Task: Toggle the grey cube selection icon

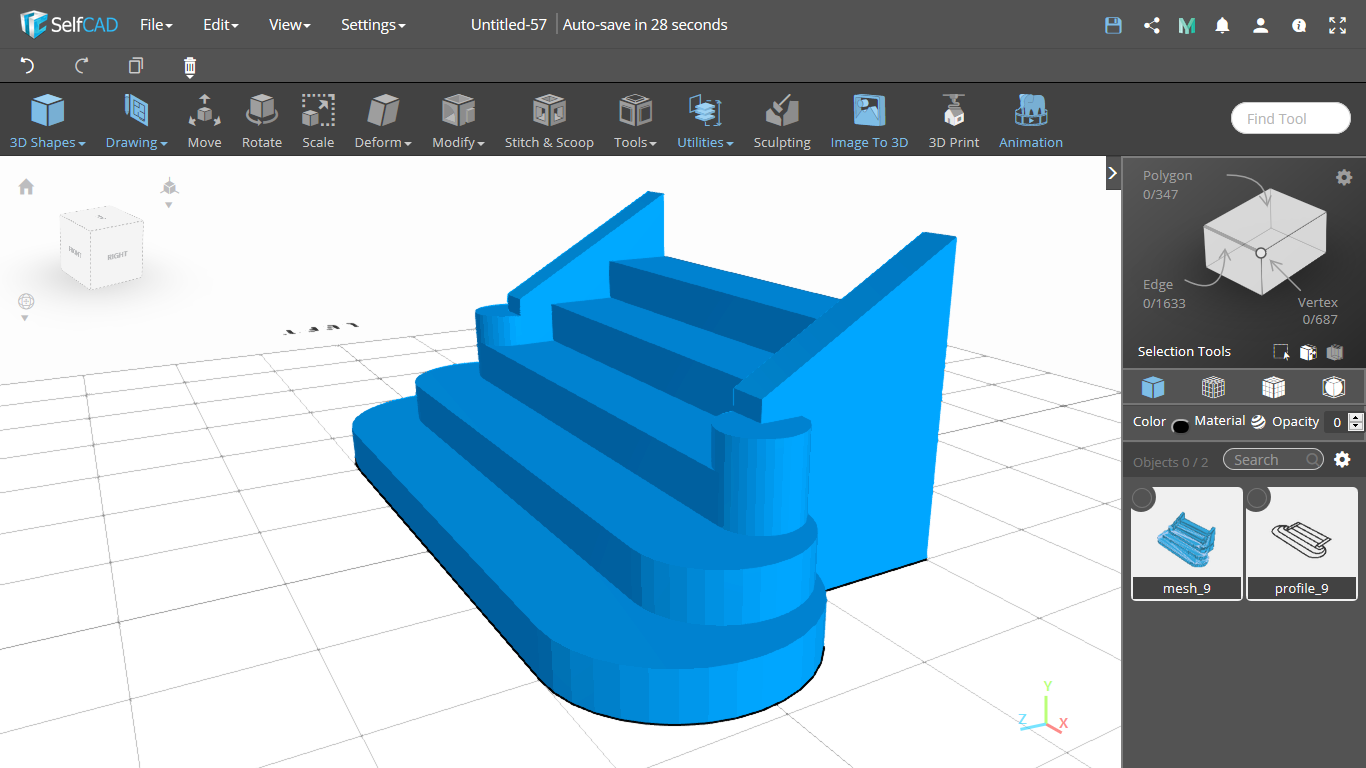Action: click(x=1334, y=352)
